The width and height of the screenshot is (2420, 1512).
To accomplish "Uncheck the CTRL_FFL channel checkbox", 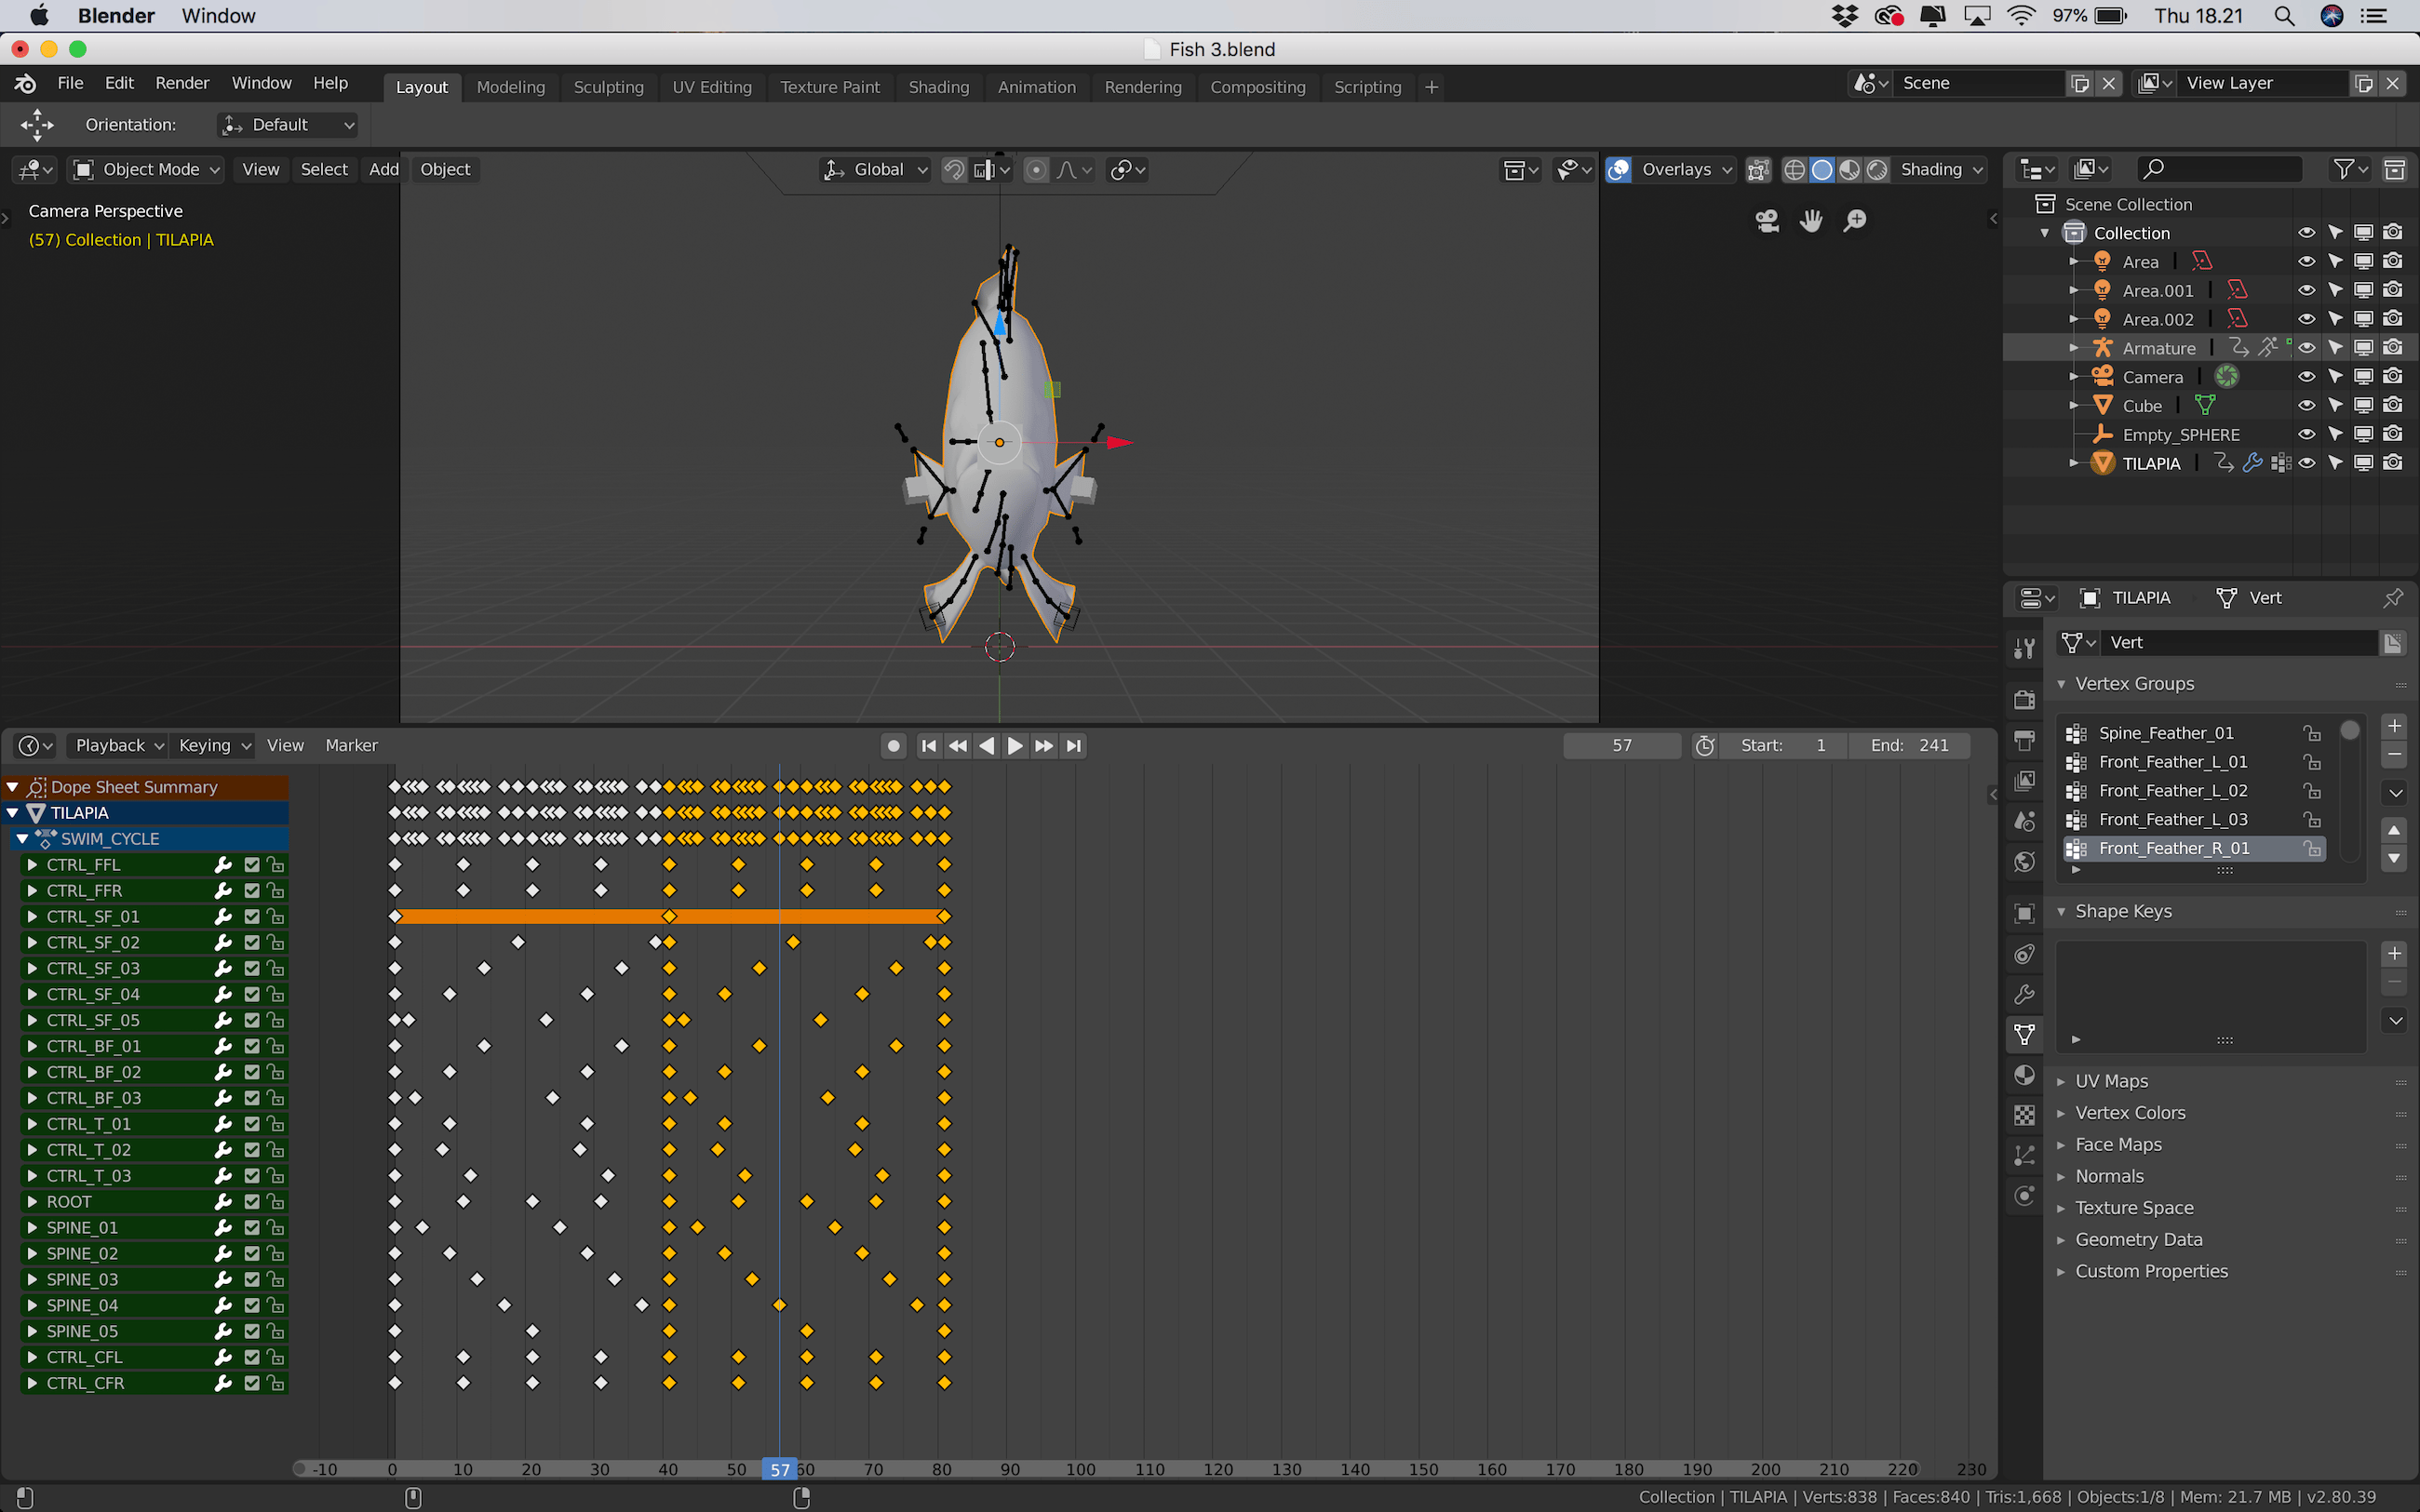I will coord(252,865).
